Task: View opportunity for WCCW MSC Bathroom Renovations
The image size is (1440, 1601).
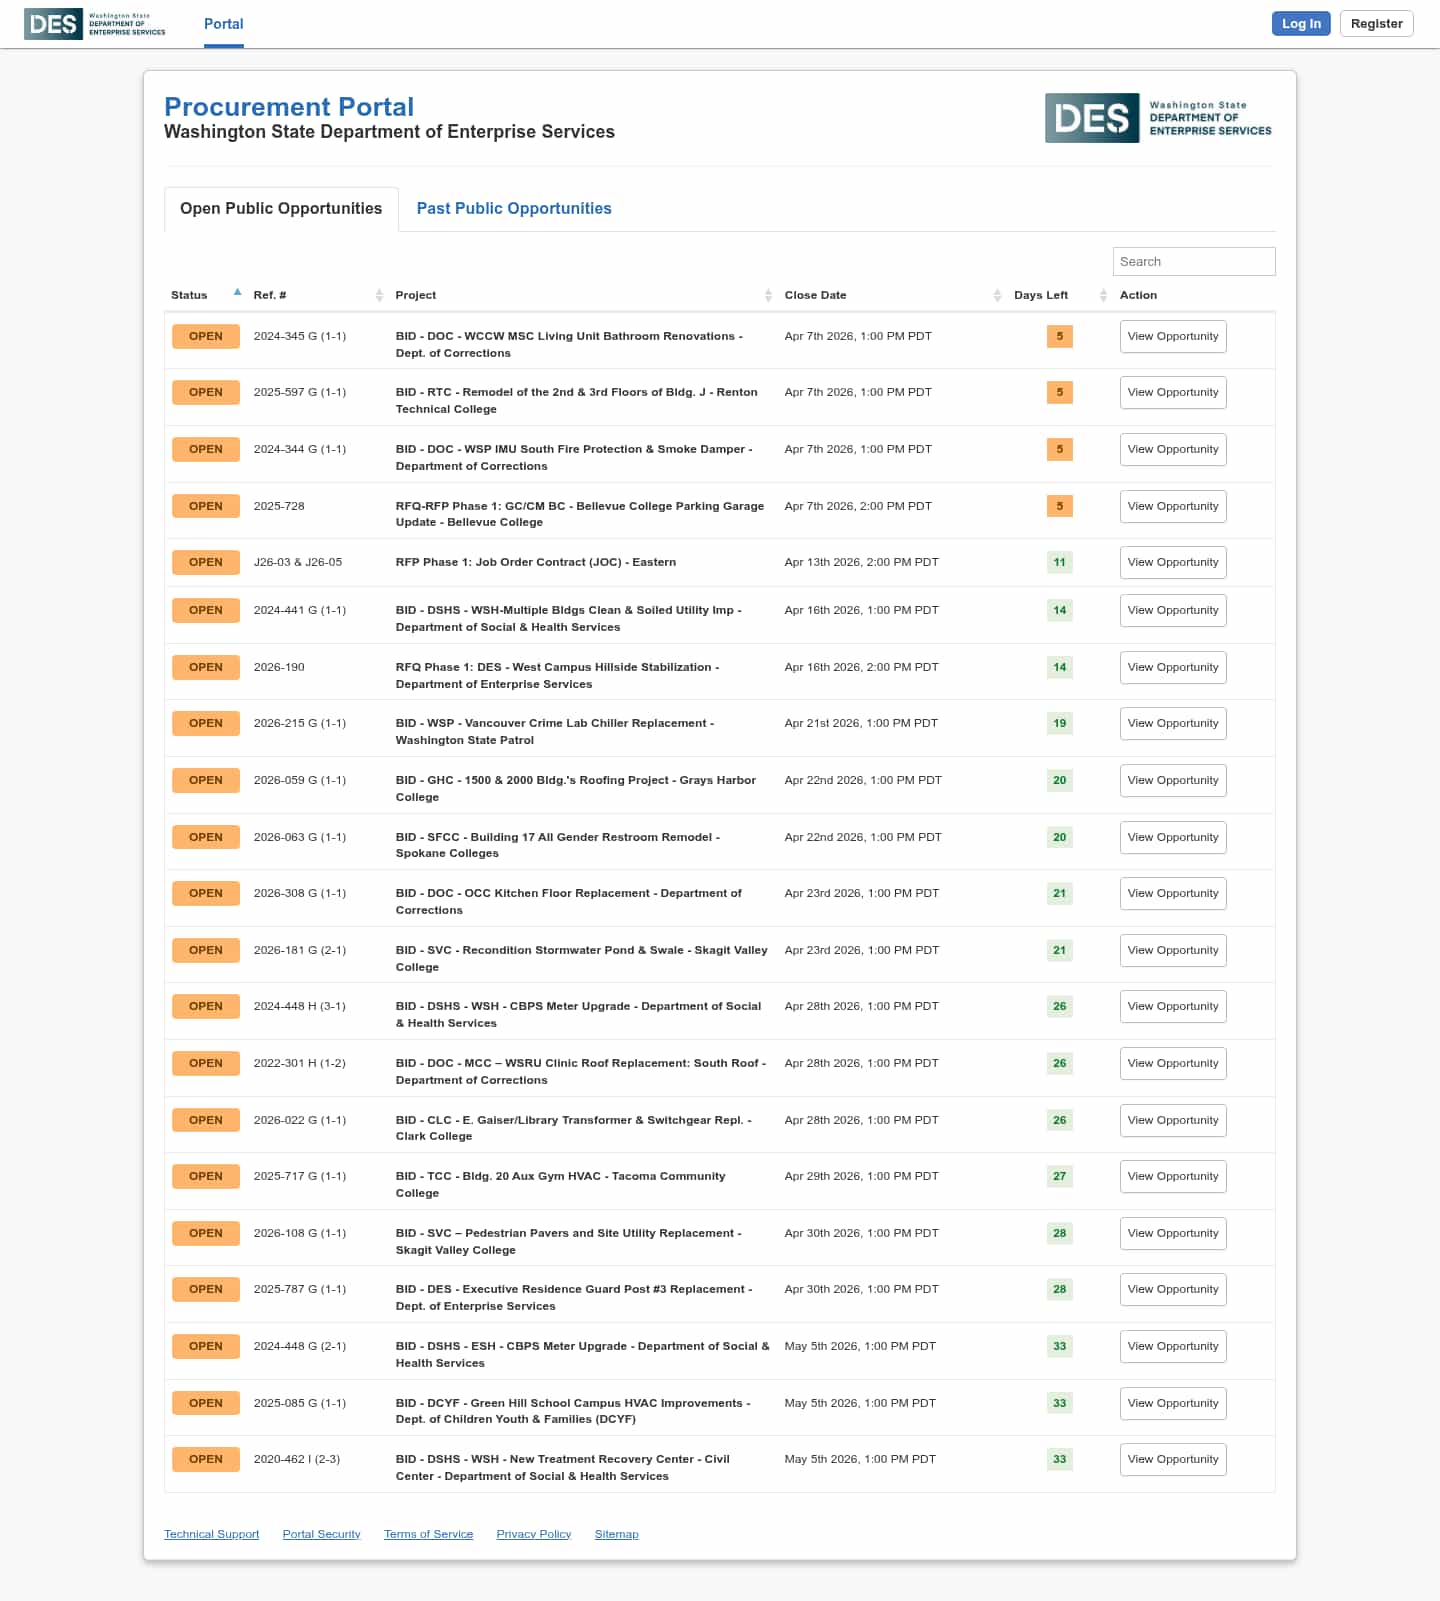Action: [x=1173, y=336]
